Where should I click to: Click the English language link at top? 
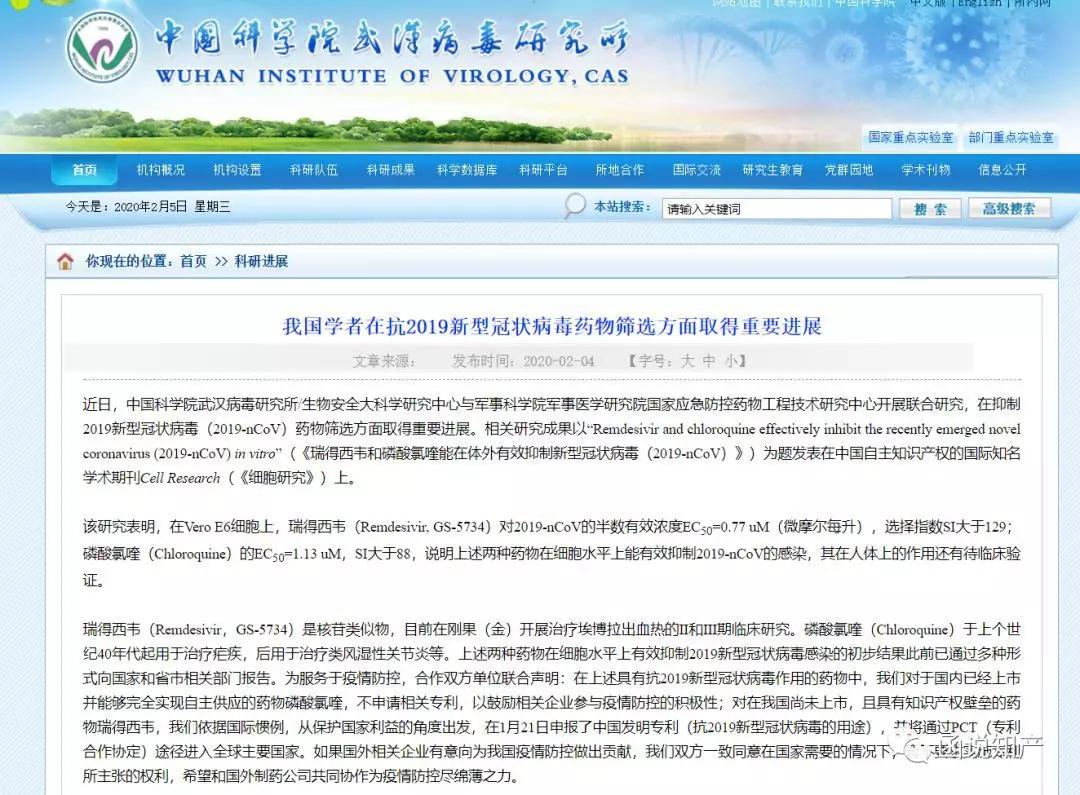979,3
